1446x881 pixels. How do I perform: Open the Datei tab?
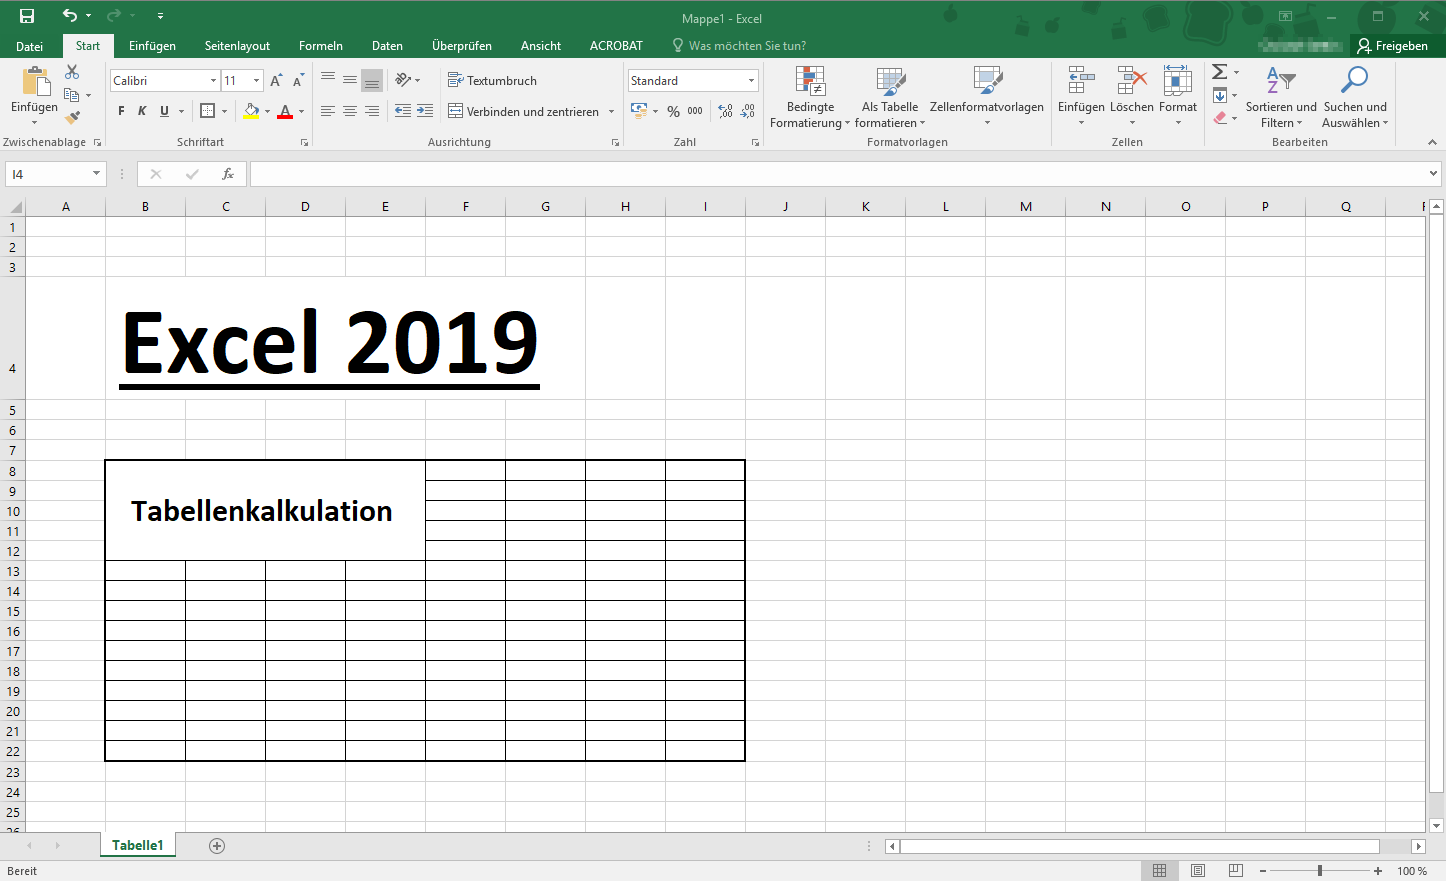(x=30, y=46)
